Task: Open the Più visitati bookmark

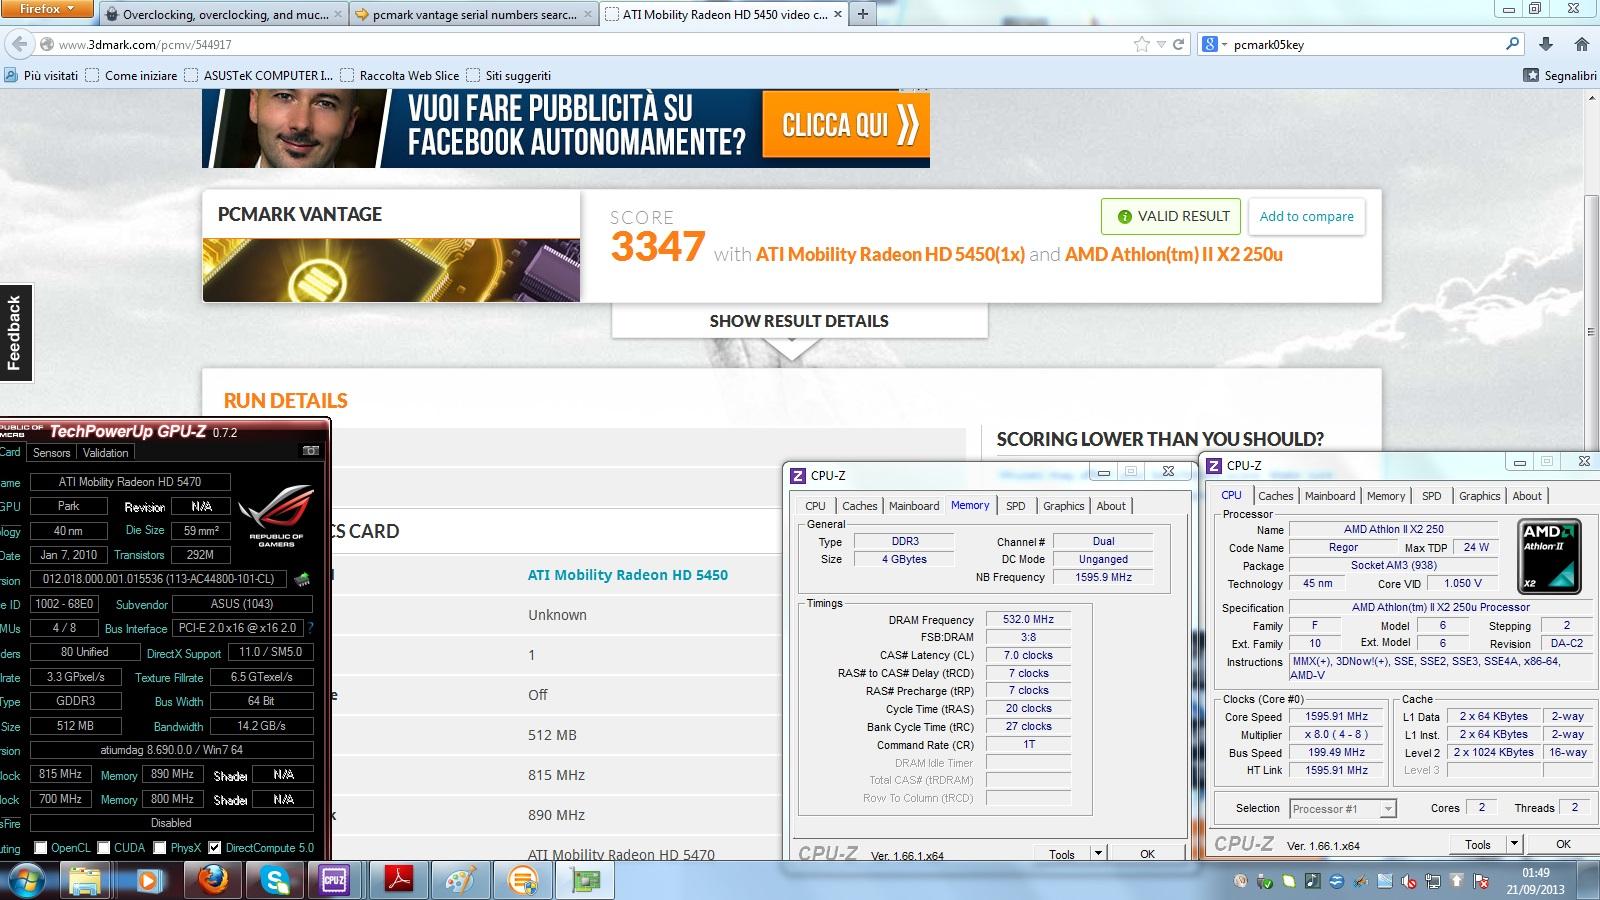Action: coord(41,75)
